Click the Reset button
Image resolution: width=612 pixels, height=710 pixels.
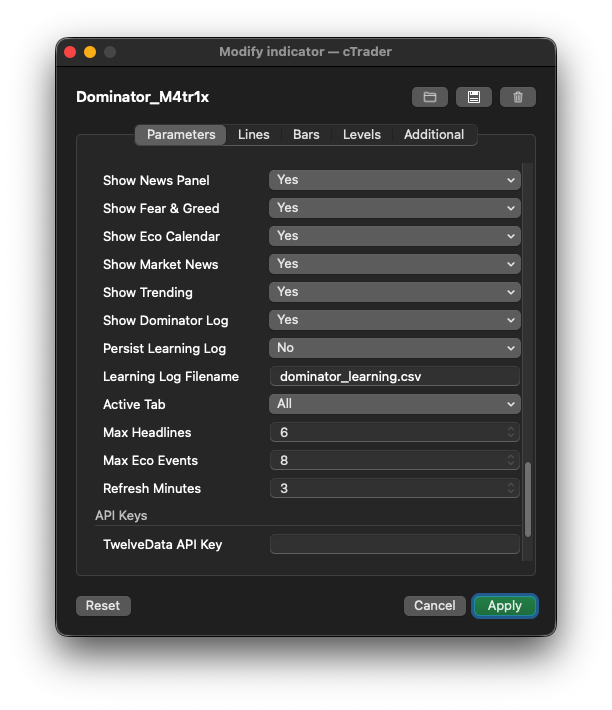(x=103, y=606)
